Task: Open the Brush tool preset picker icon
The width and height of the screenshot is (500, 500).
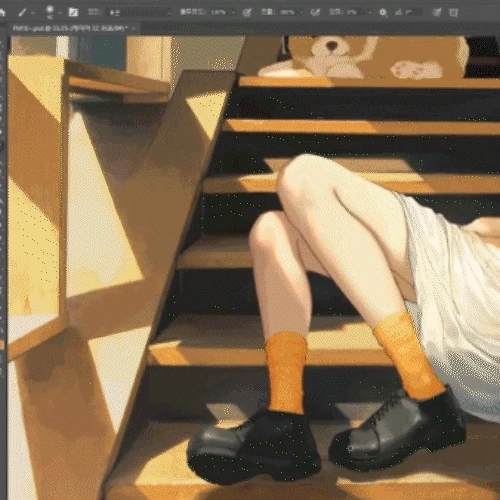Action: pos(22,12)
